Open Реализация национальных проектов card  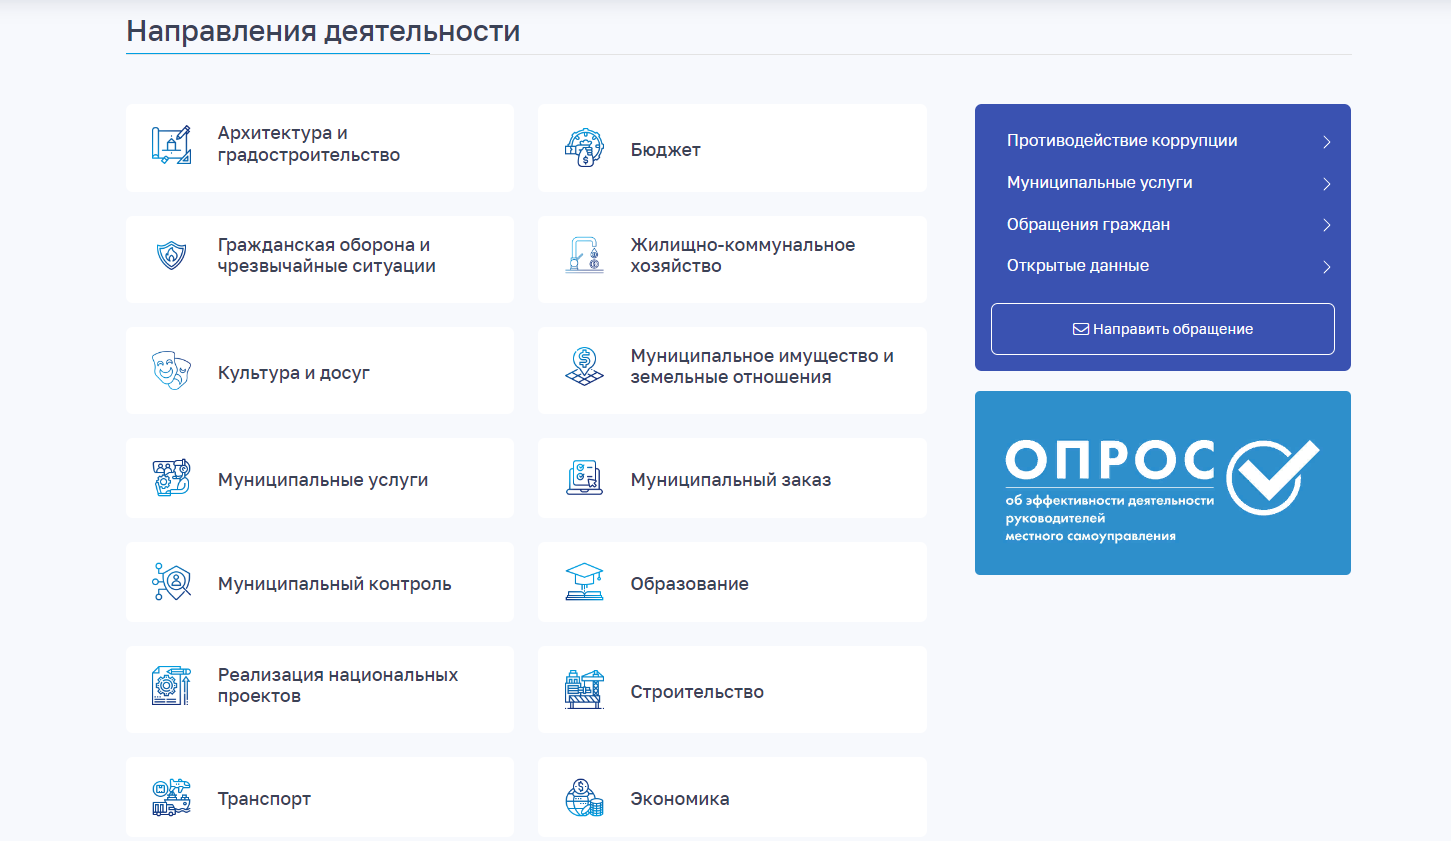[337, 686]
